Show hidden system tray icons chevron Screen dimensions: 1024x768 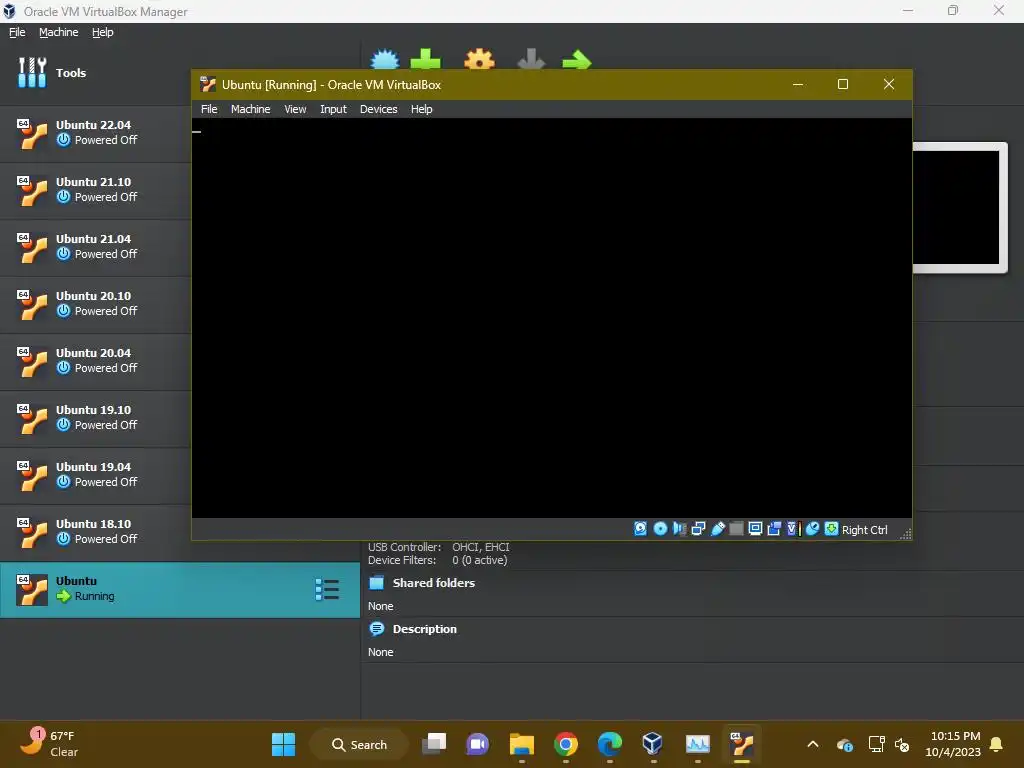coord(813,744)
